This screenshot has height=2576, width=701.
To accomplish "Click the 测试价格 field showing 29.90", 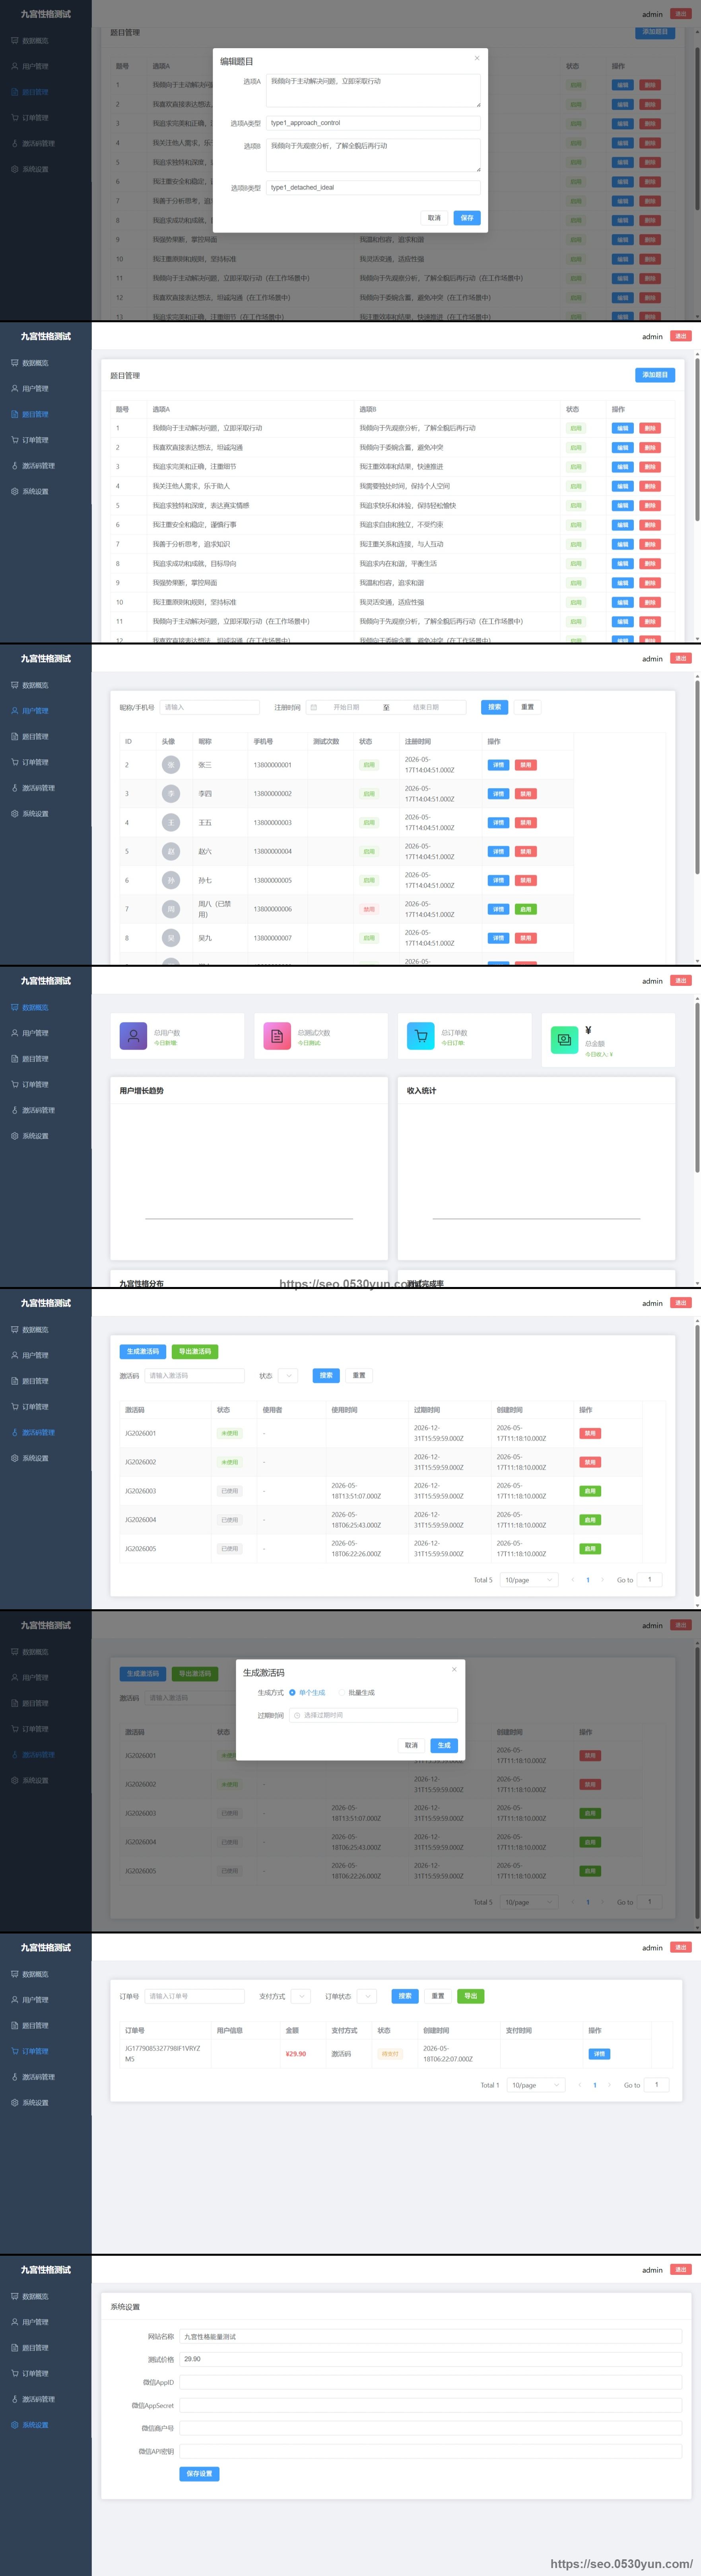I will pos(431,2359).
